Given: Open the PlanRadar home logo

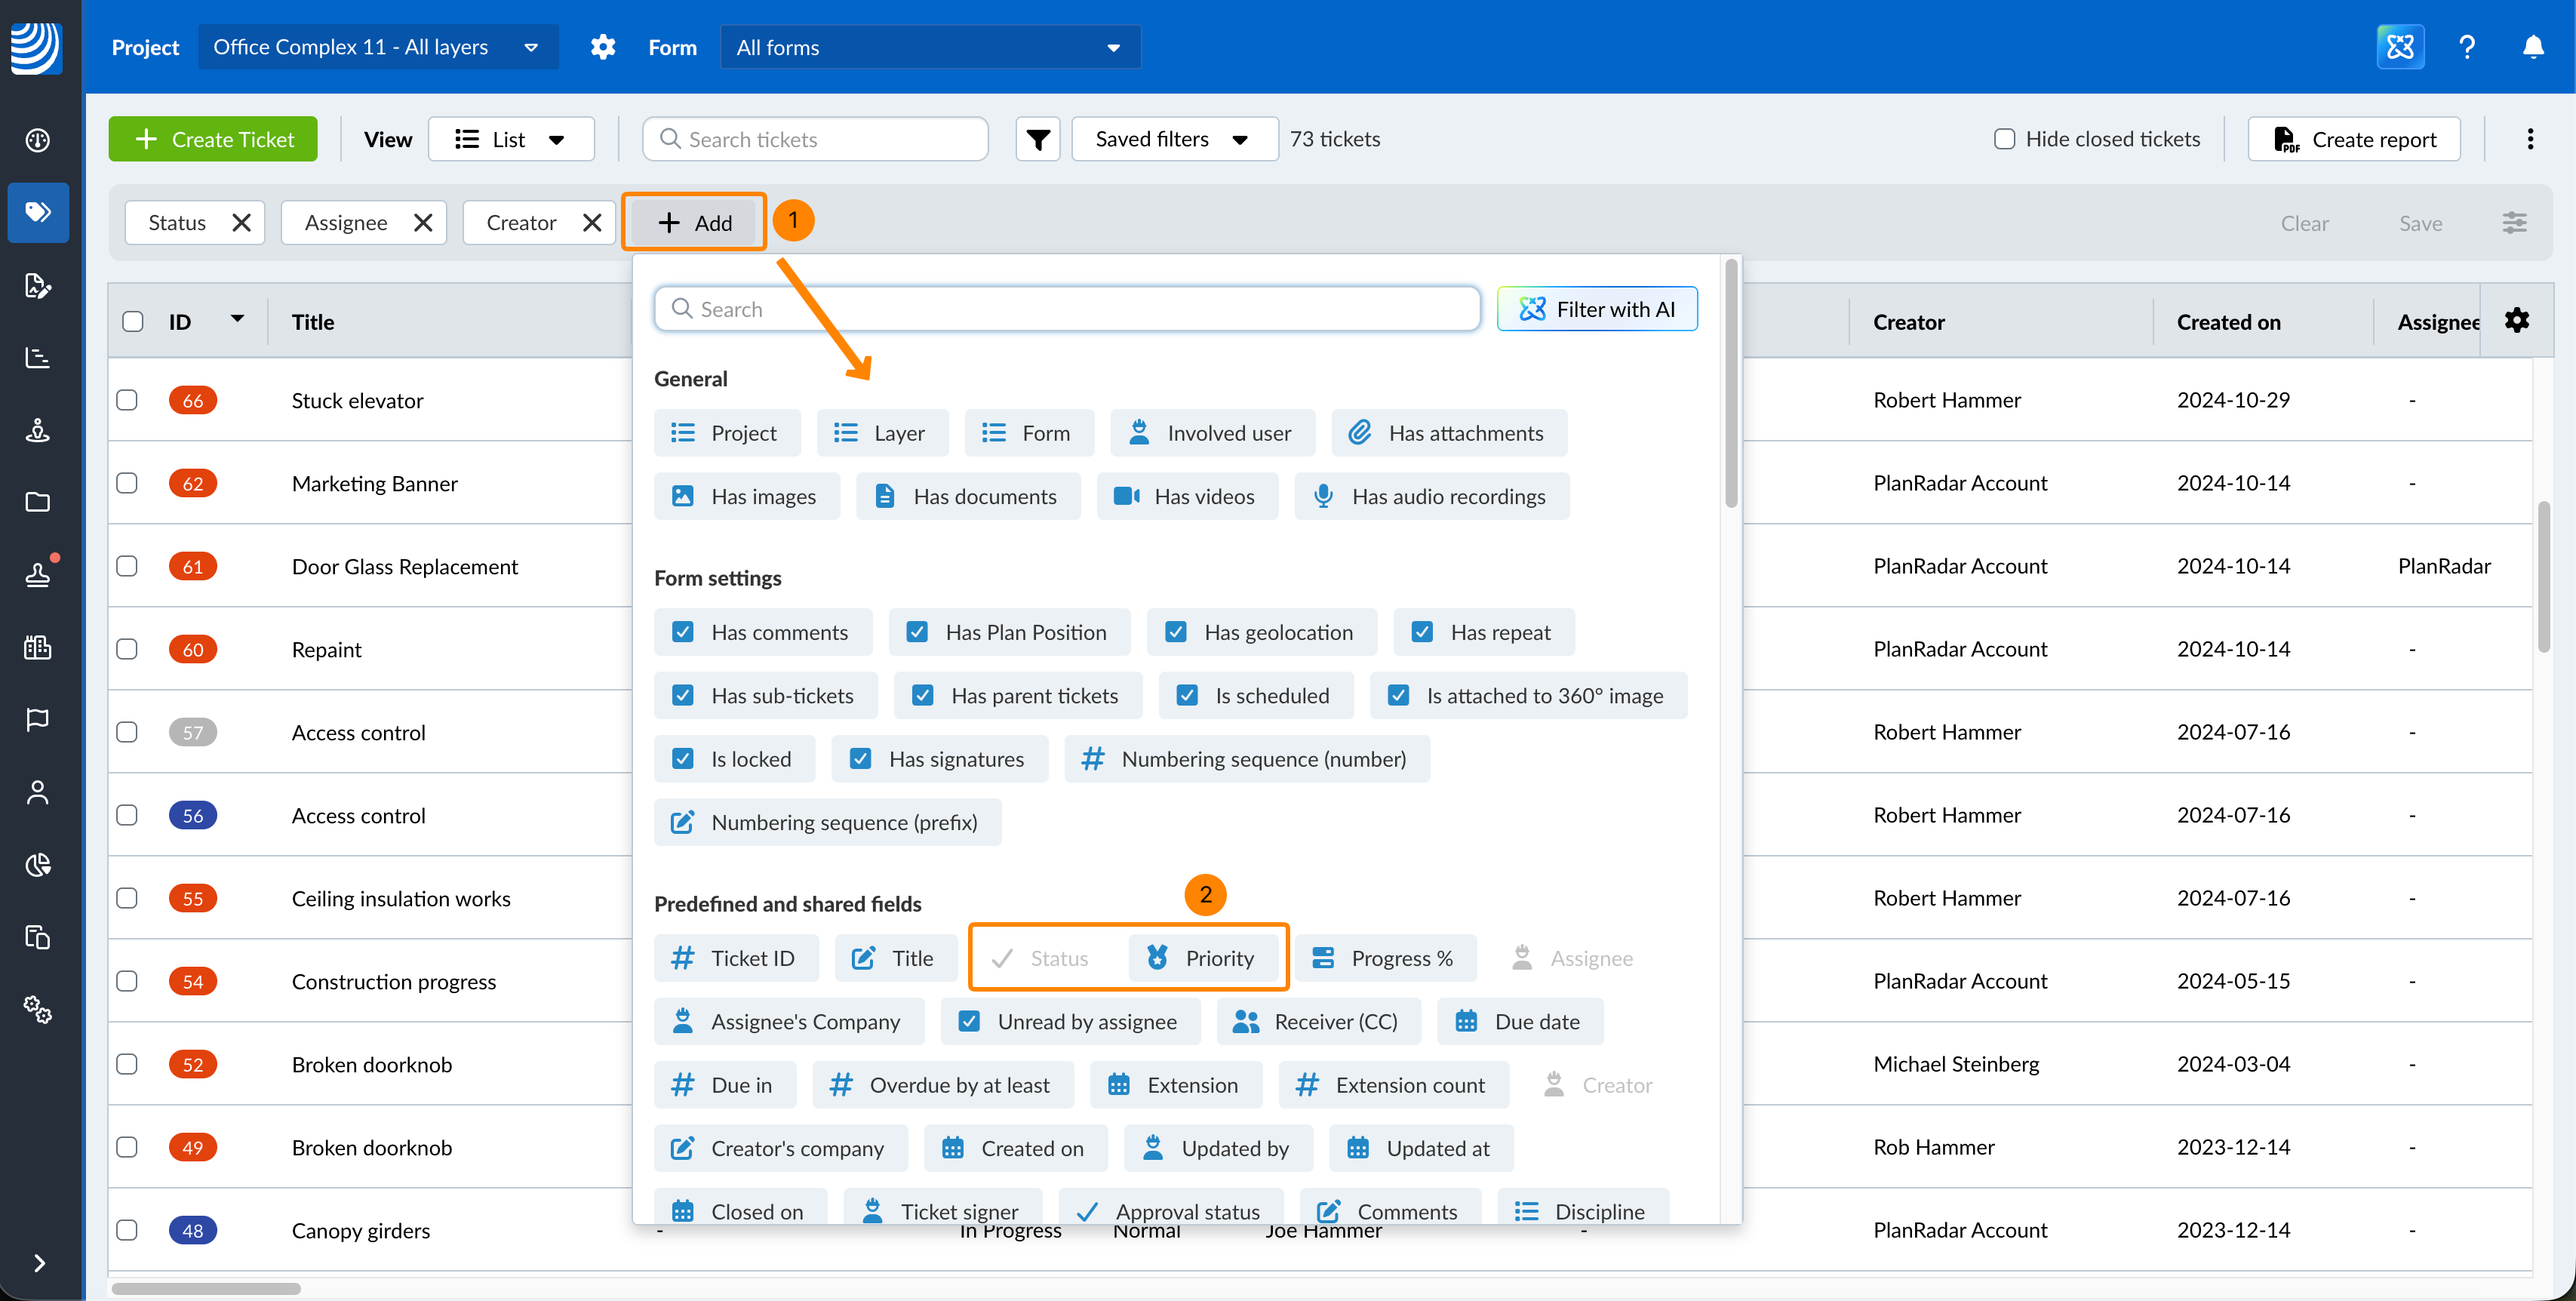Looking at the screenshot, I should coord(36,47).
